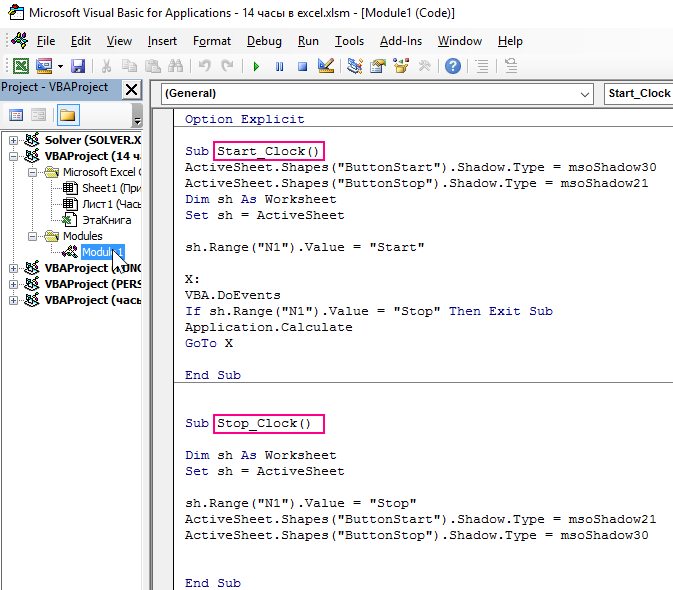This screenshot has width=673, height=590.
Task: Expand the Solver project tree node
Action: 13,140
